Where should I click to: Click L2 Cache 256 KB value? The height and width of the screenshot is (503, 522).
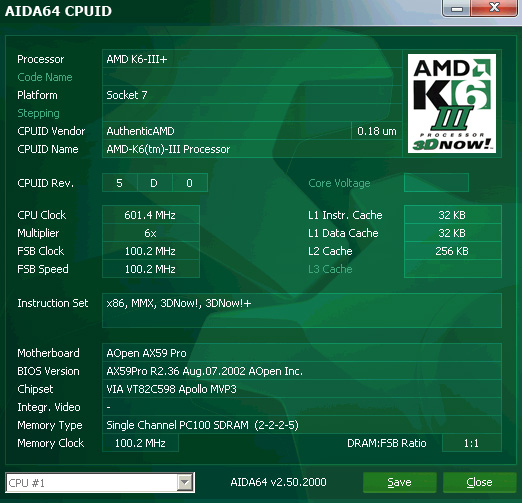[x=453, y=251]
